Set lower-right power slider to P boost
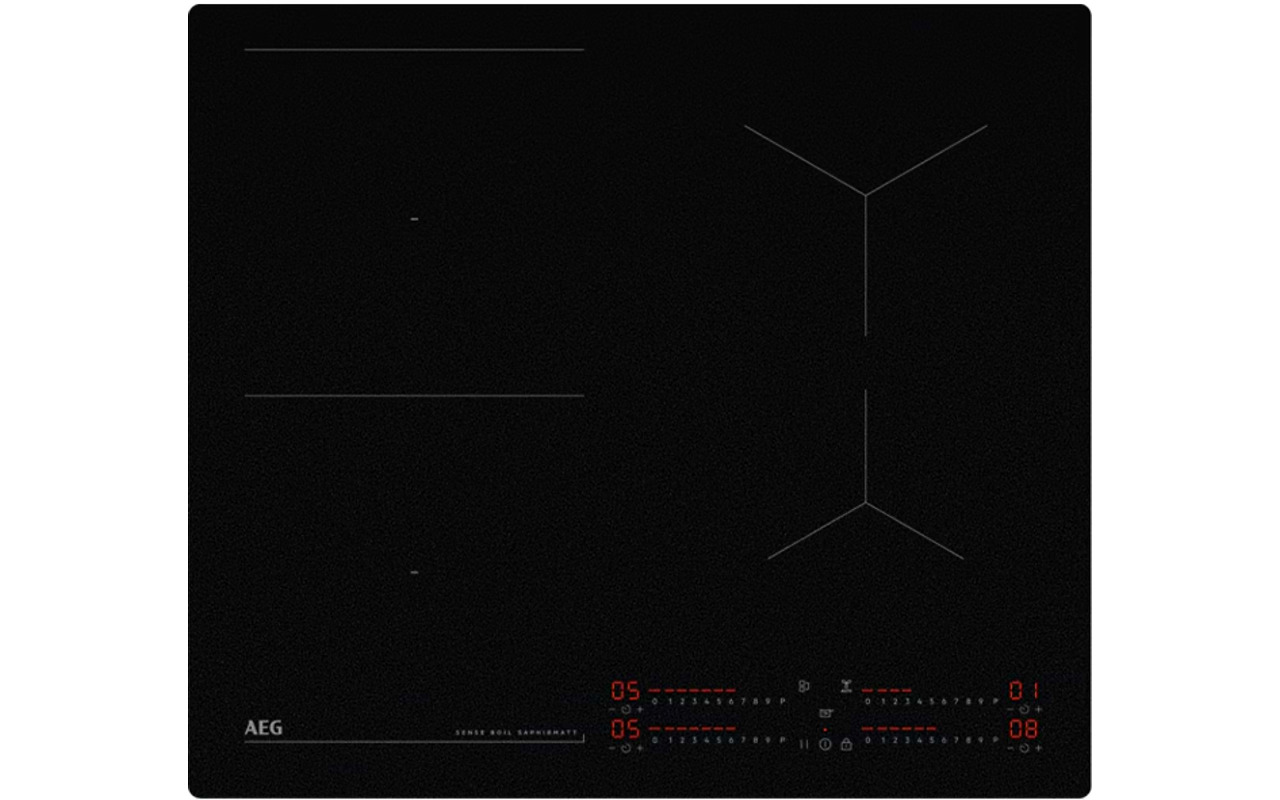 (995, 740)
